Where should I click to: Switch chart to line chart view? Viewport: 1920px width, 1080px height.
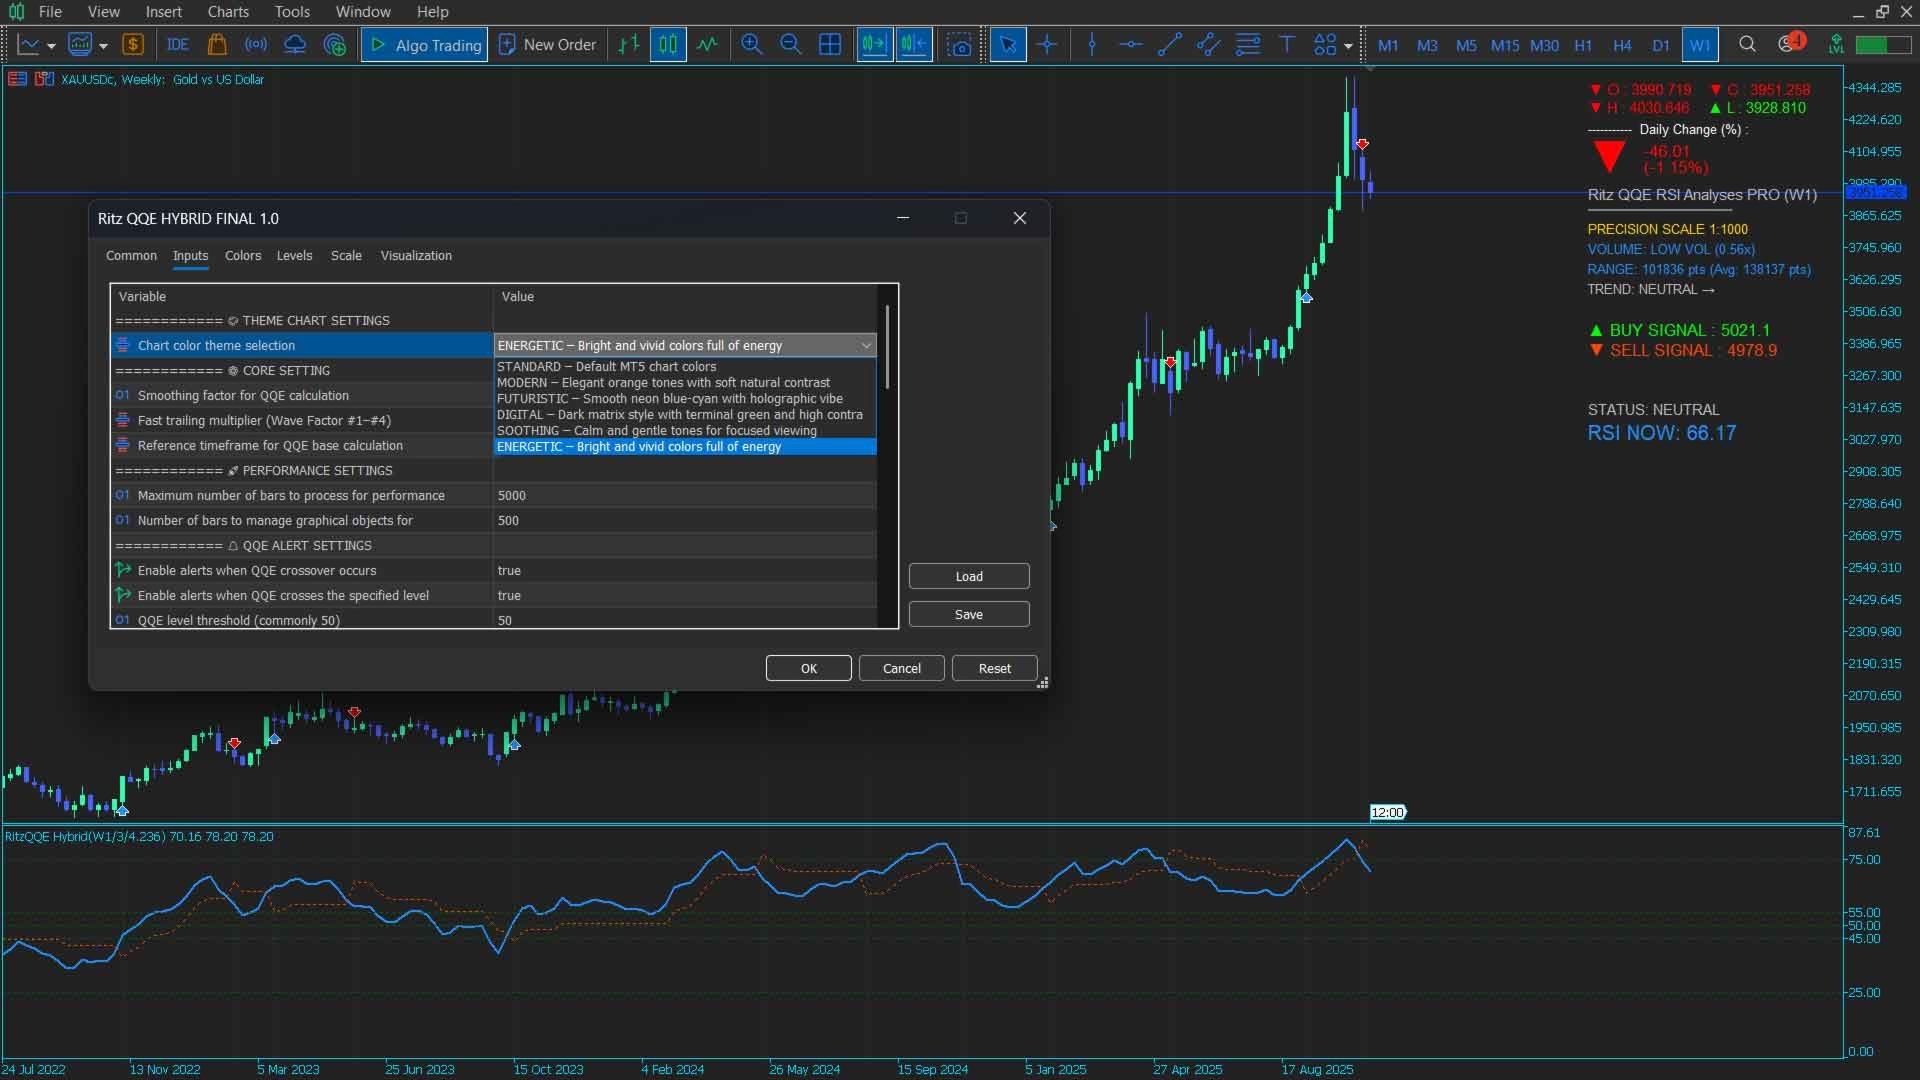[x=707, y=45]
